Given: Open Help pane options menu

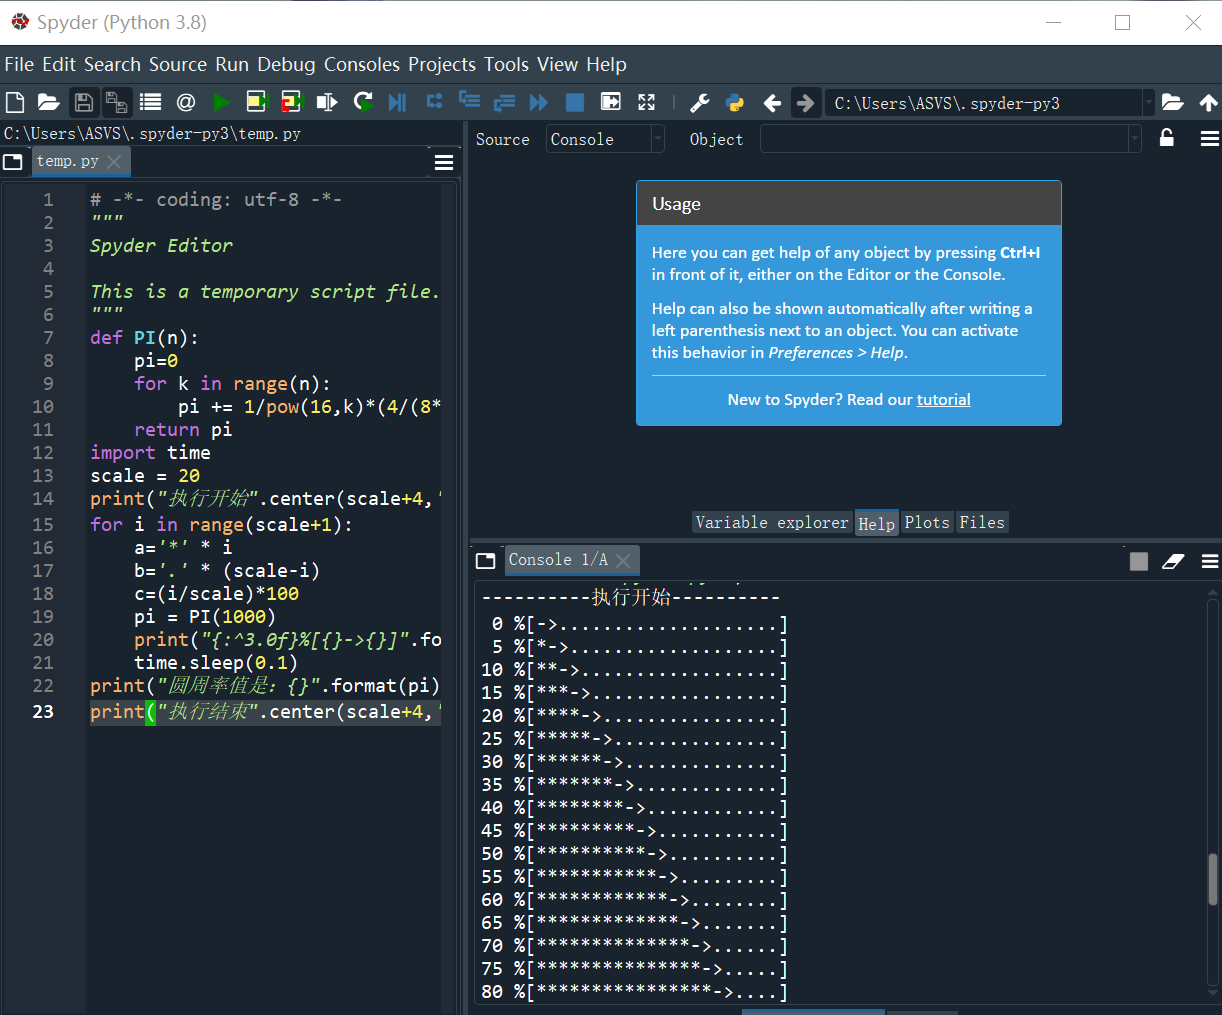Looking at the screenshot, I should point(1209,139).
